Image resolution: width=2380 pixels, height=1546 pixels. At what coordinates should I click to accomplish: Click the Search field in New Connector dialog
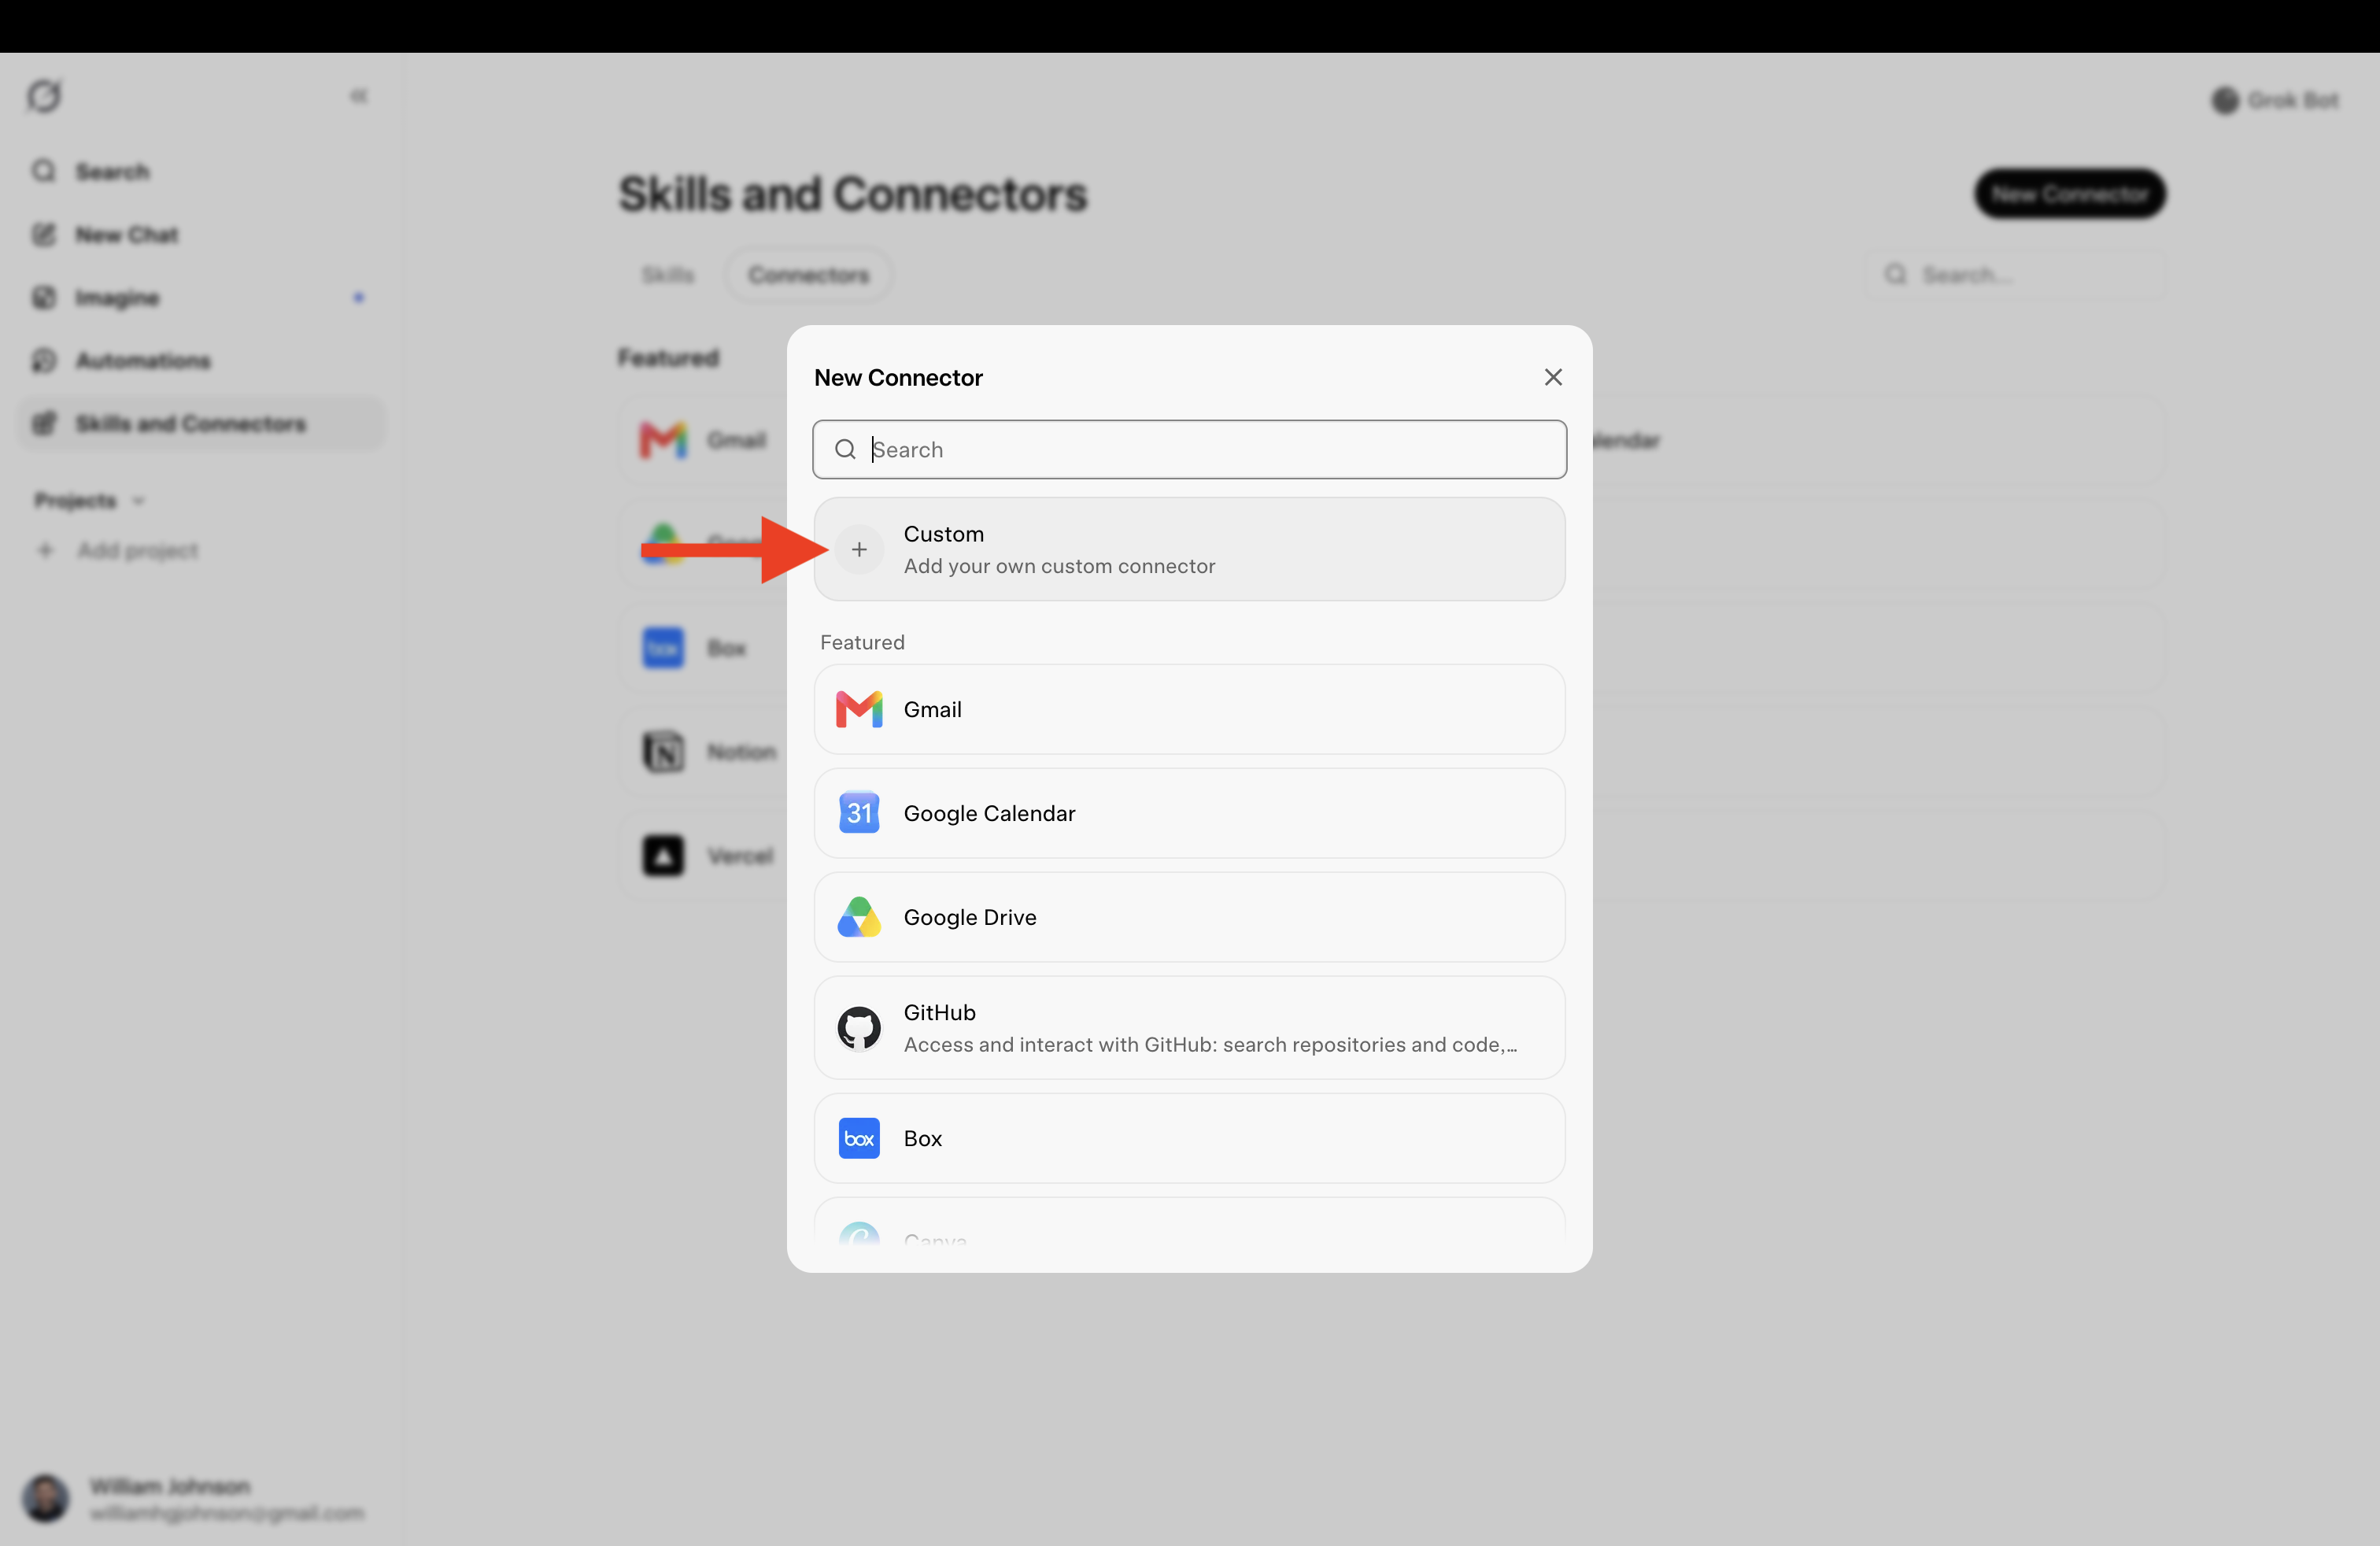coord(1189,449)
